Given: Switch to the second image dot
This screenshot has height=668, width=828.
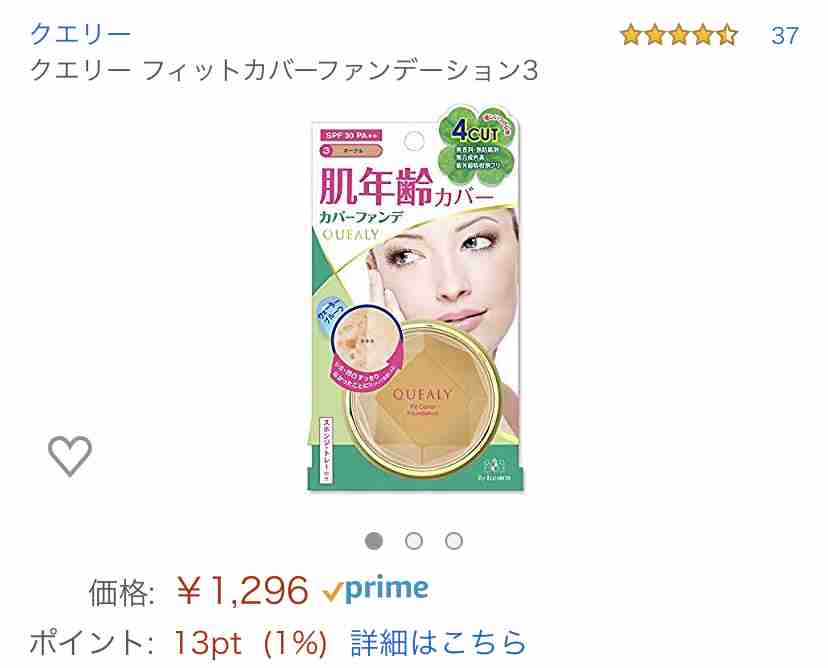Looking at the screenshot, I should 414,541.
